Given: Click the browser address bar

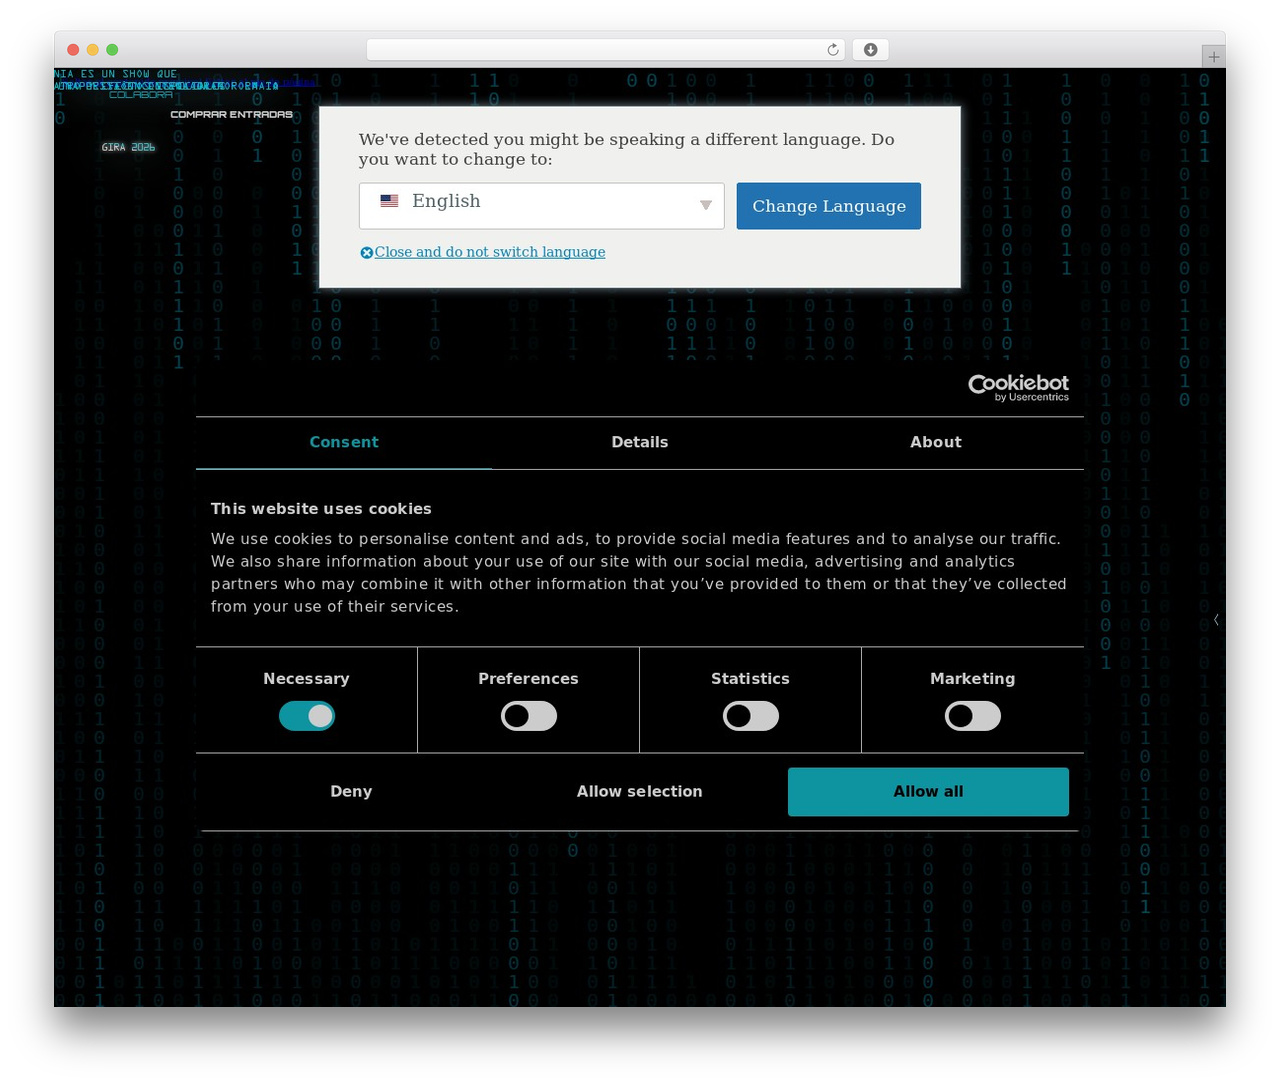Looking at the screenshot, I should (x=606, y=50).
